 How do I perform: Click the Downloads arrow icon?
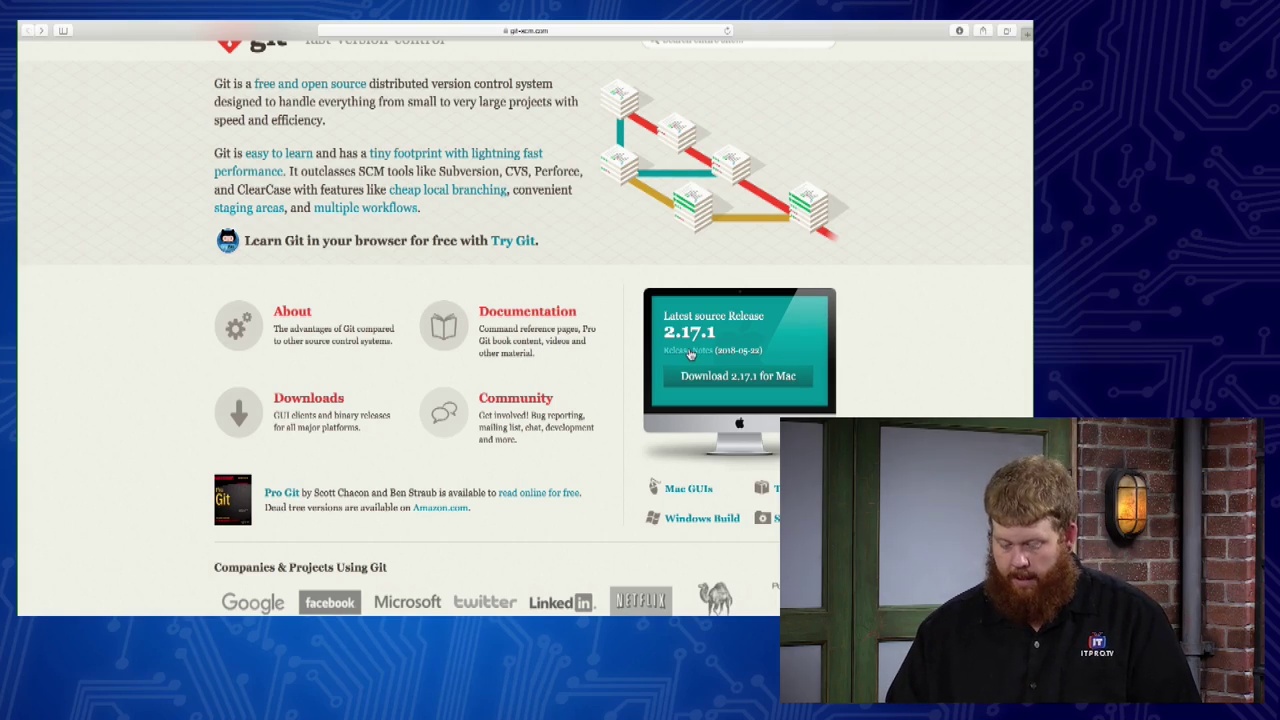(238, 413)
